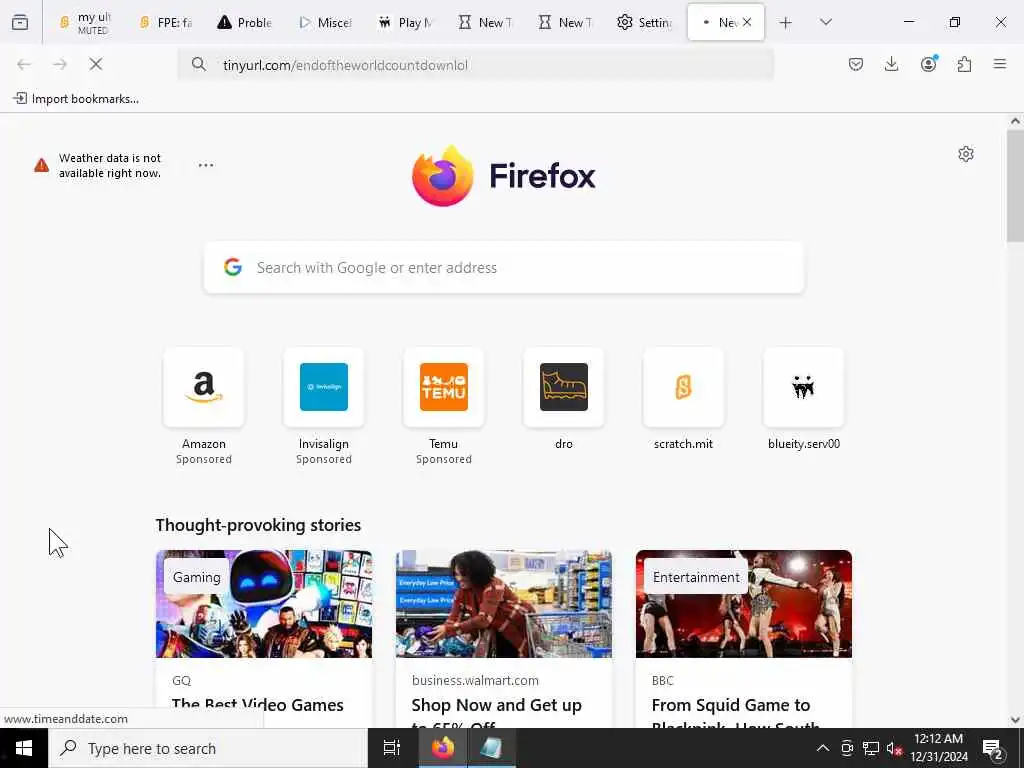Open the taskbar clock and date
The image size is (1024, 768).
click(939, 748)
